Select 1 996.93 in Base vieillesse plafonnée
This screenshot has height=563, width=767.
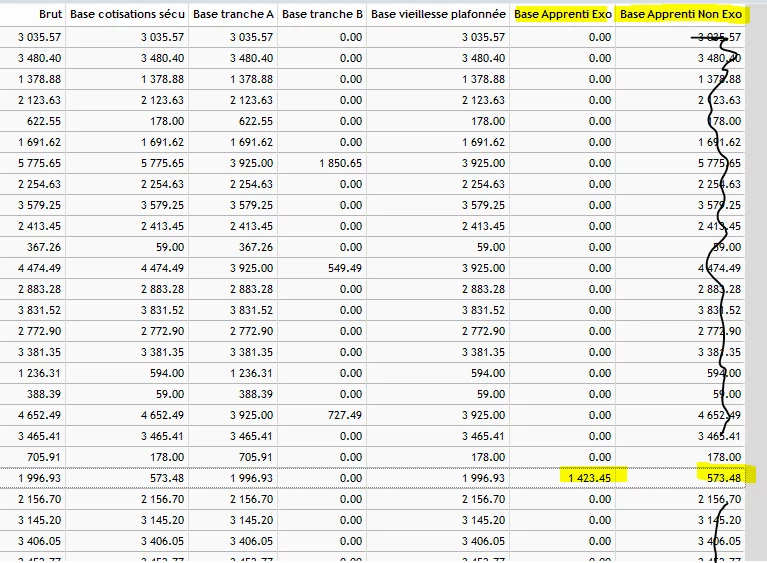coord(483,478)
